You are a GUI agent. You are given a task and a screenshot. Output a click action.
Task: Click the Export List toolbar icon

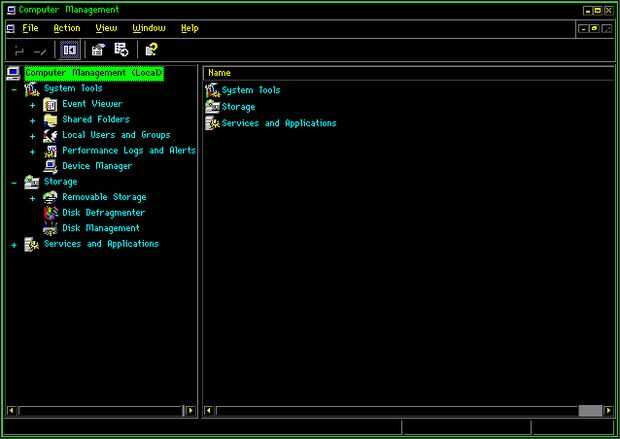121,49
